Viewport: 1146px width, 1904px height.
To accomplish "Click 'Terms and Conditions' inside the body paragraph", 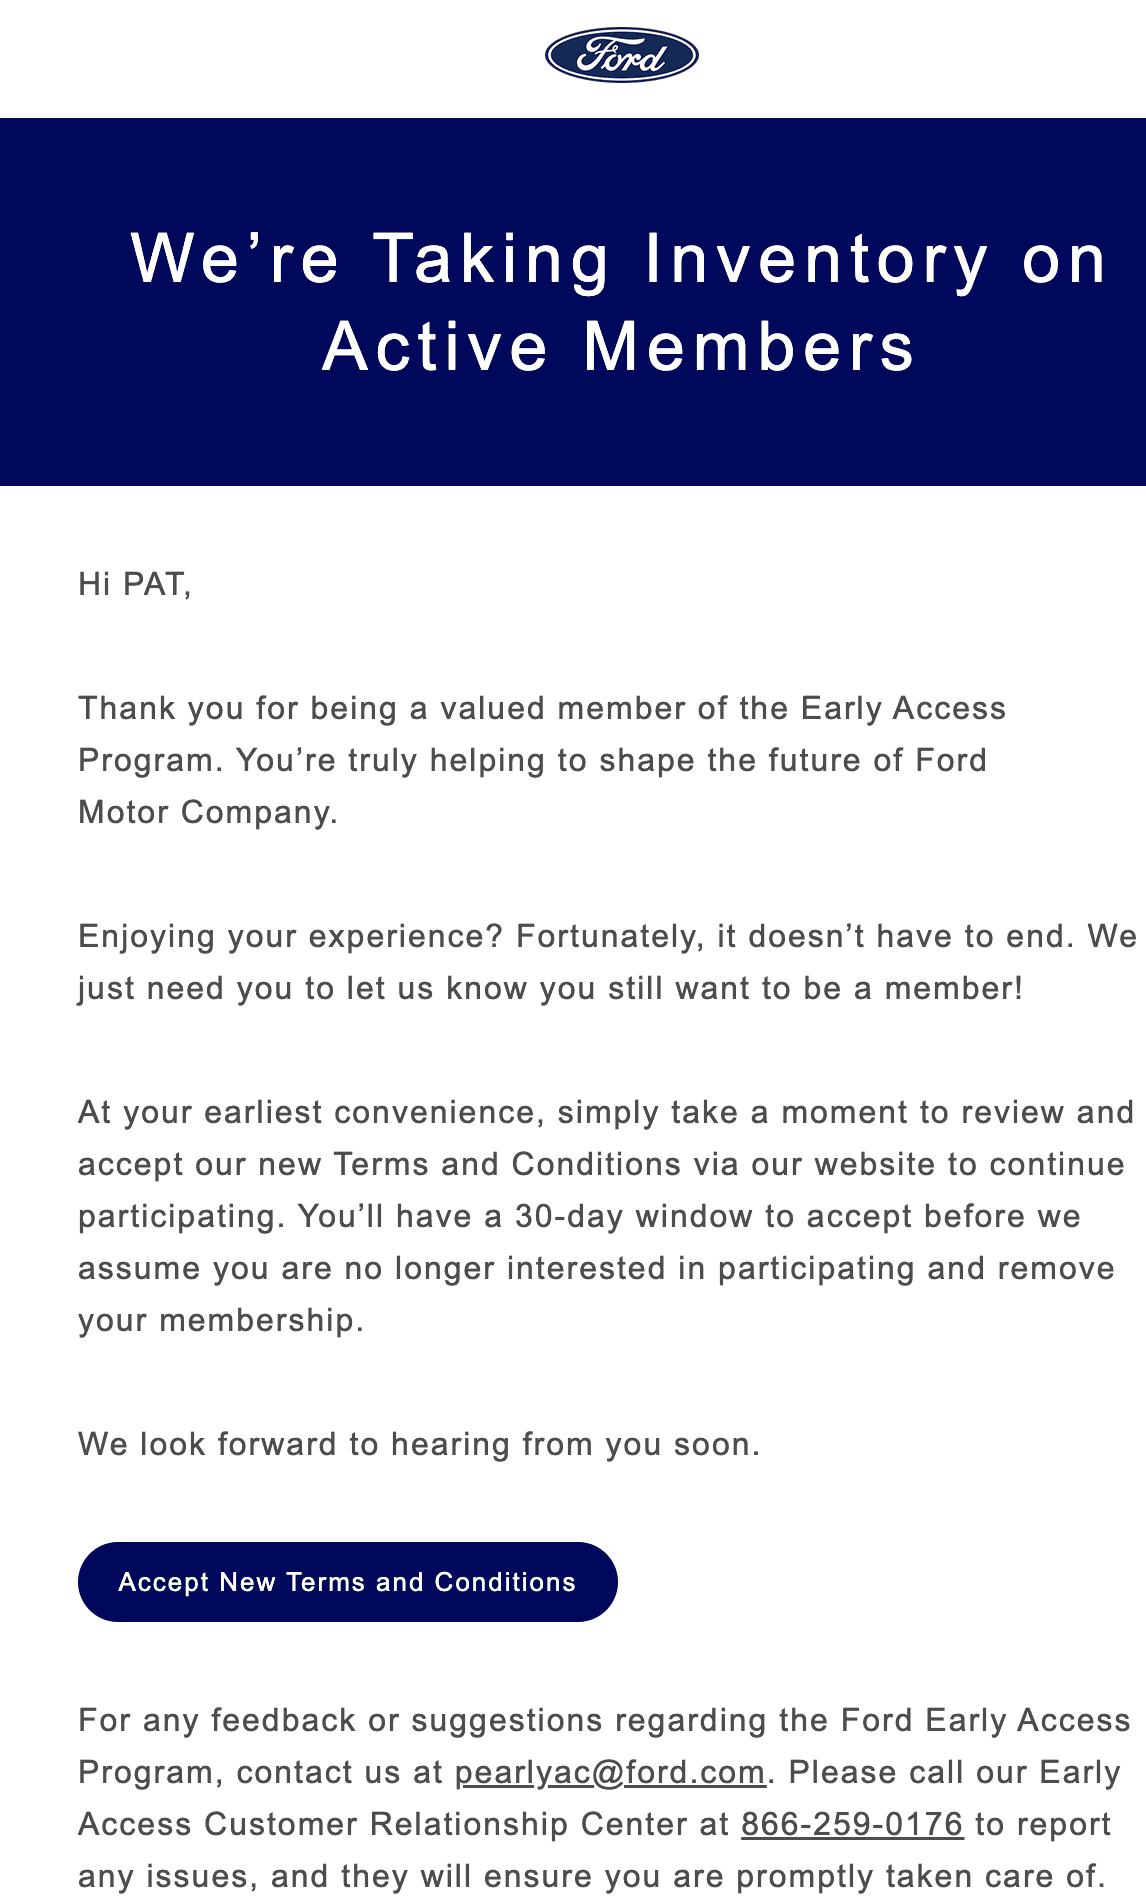I will [x=507, y=1164].
